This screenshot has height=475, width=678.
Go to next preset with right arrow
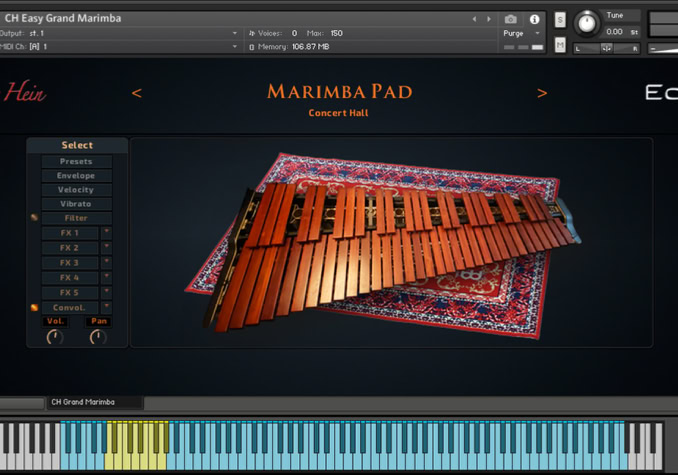542,93
